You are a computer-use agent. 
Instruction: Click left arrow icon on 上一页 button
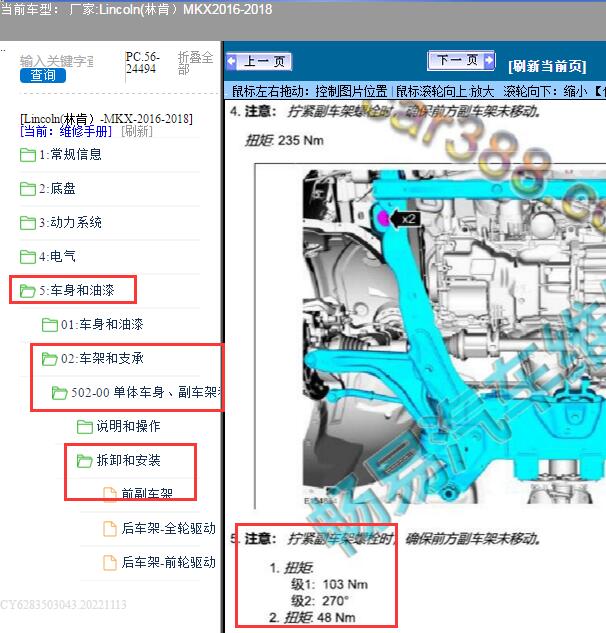click(x=231, y=61)
